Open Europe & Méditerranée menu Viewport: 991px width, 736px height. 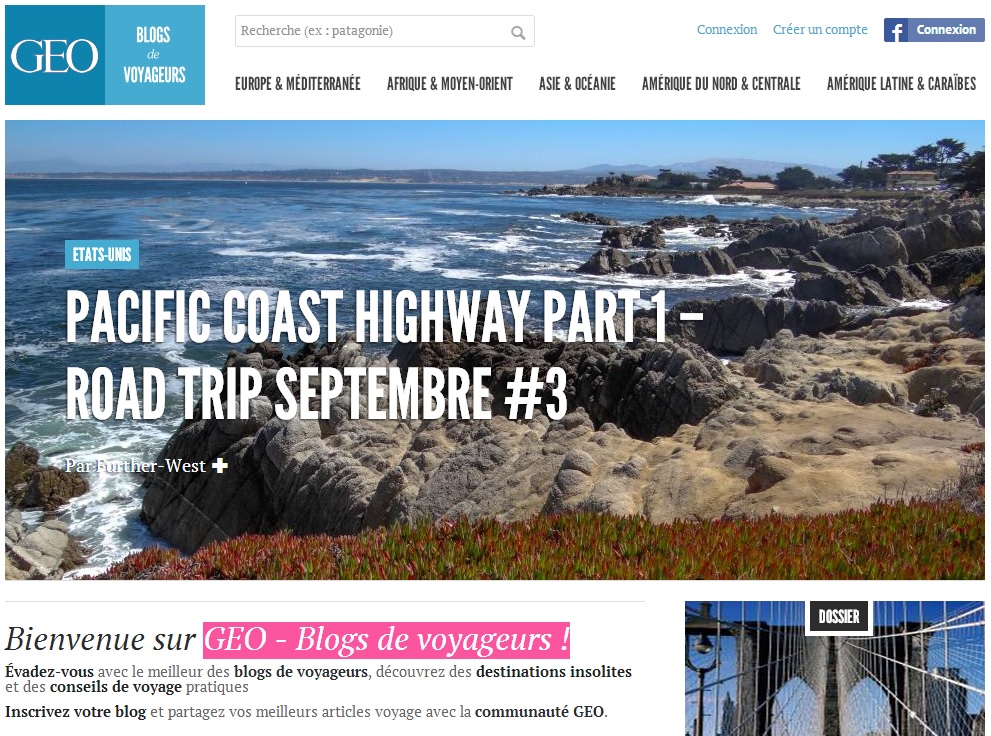[x=298, y=83]
